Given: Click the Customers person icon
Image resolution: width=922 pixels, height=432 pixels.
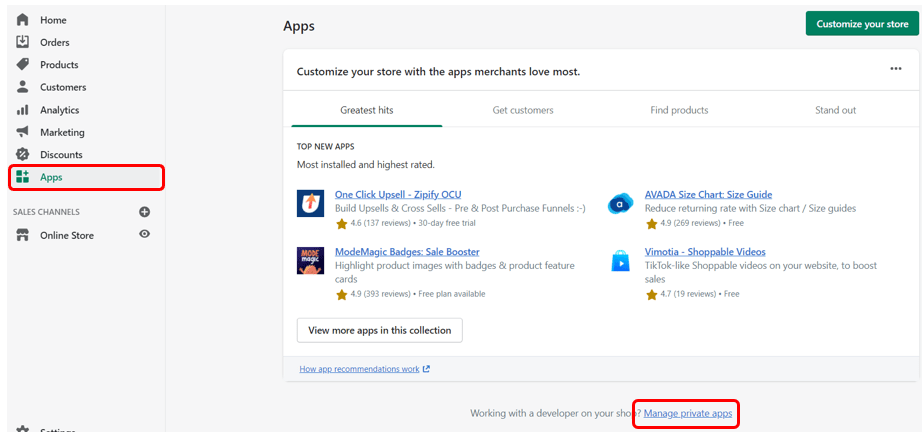Looking at the screenshot, I should pos(22,87).
